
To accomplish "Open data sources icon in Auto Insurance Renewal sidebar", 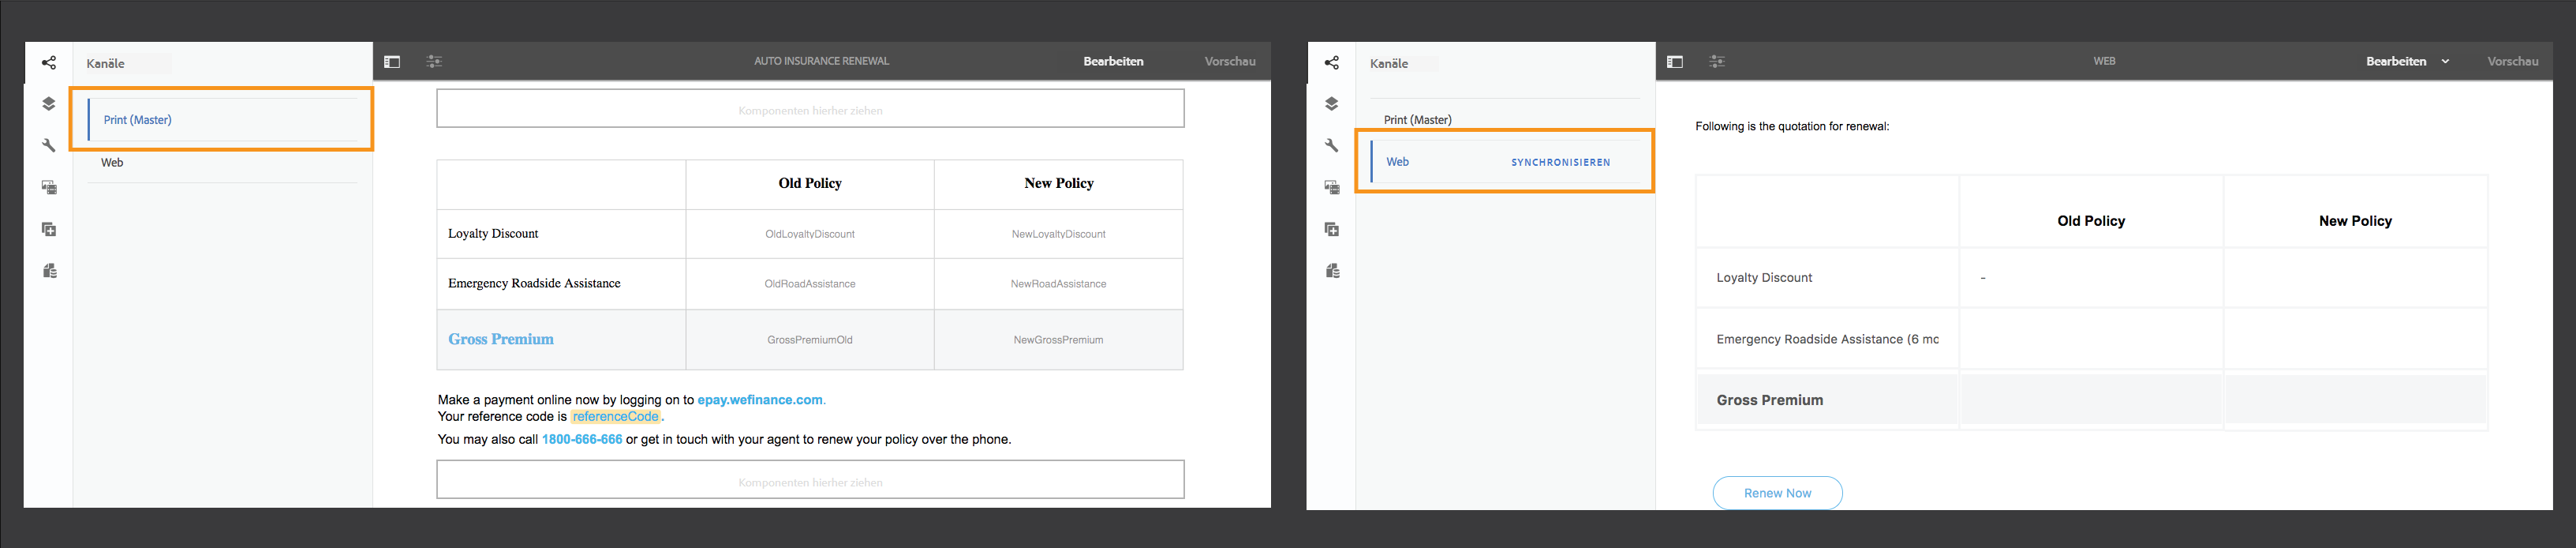I will [x=49, y=271].
